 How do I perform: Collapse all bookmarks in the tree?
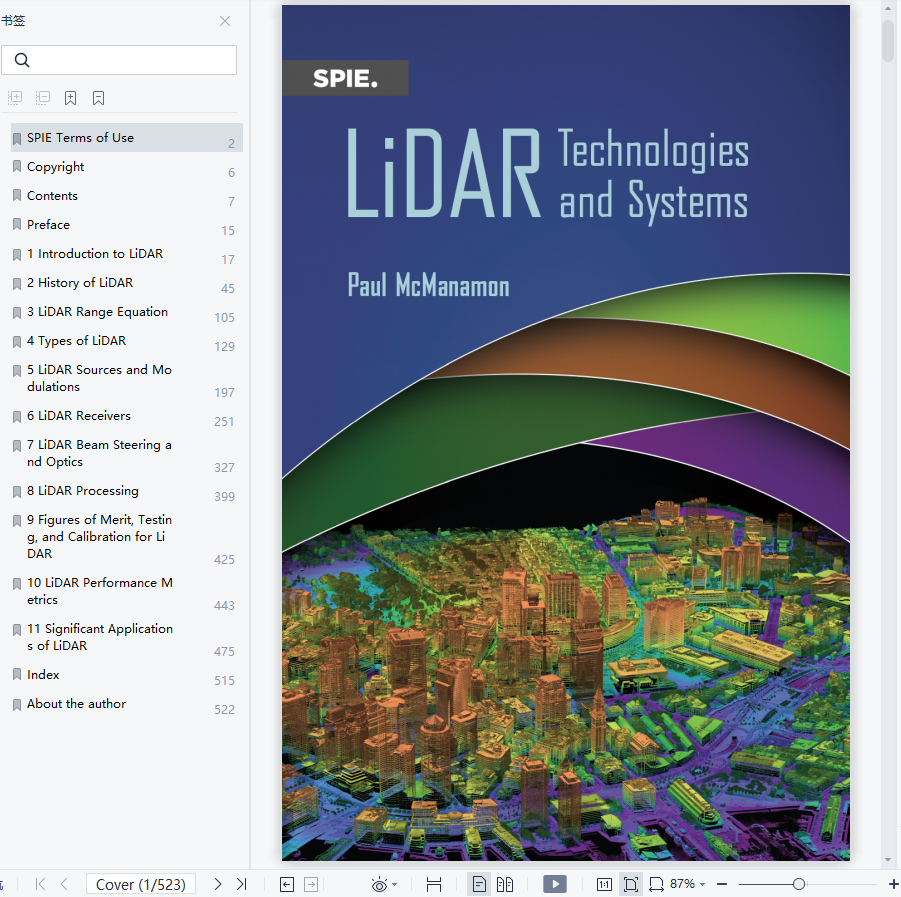43,98
